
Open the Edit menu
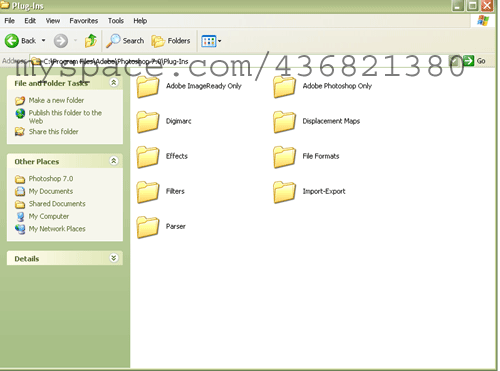(30, 21)
